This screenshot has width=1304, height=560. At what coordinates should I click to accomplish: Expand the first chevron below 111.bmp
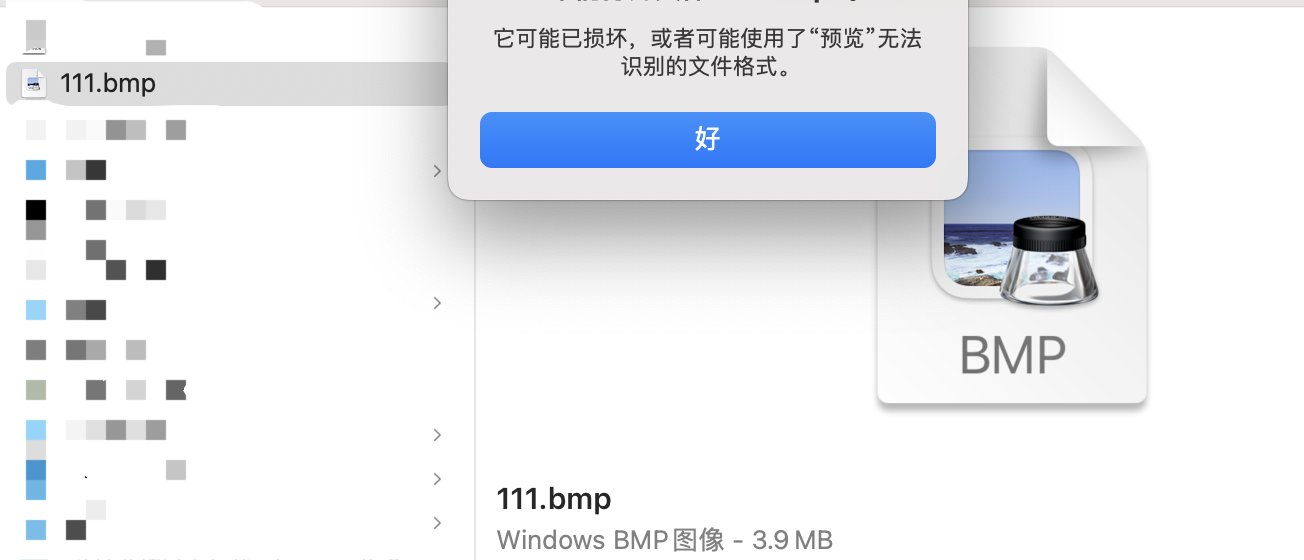pyautogui.click(x=437, y=171)
